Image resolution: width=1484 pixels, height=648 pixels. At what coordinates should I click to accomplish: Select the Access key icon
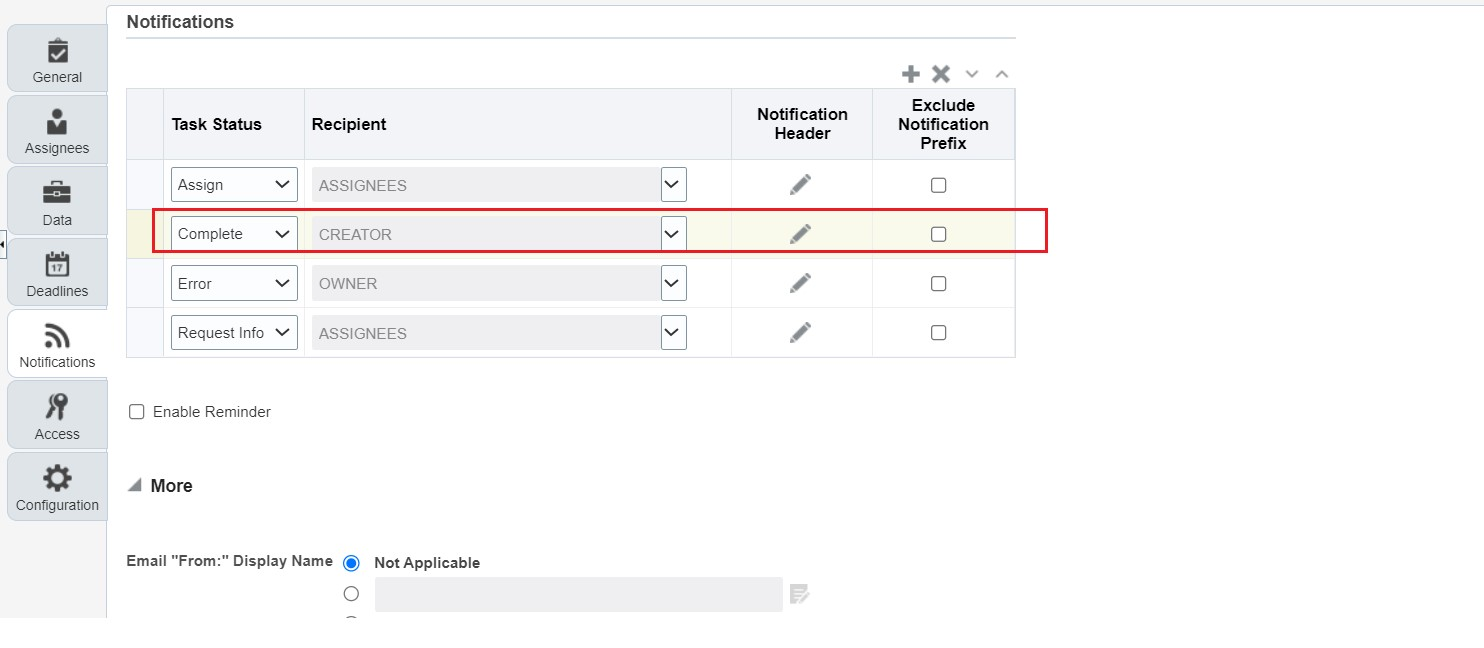[x=56, y=413]
